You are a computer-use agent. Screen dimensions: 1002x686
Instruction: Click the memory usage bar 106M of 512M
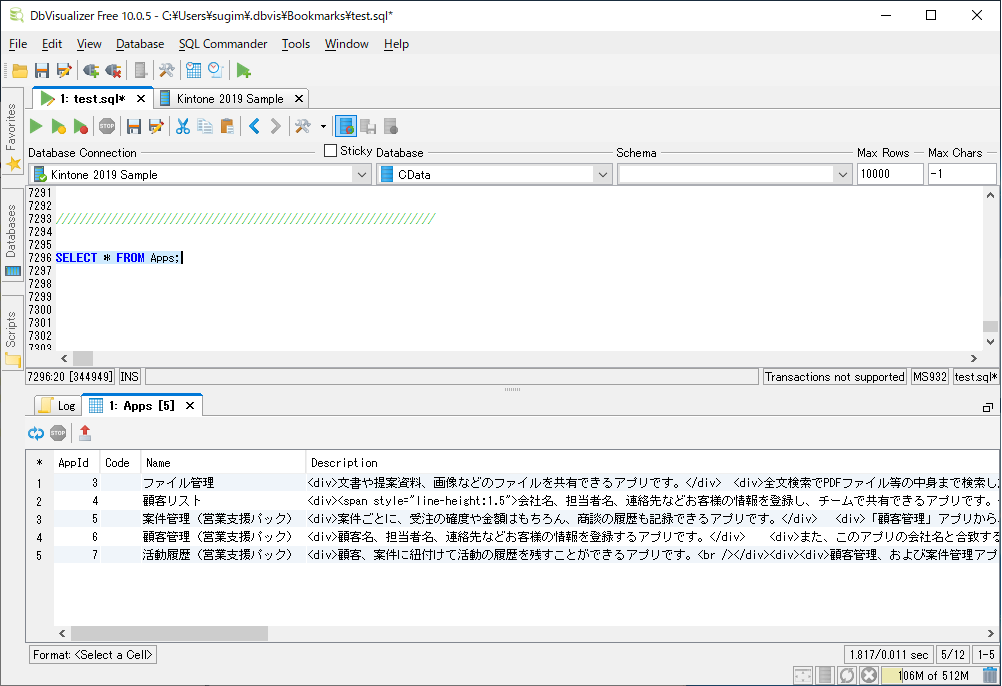(930, 676)
